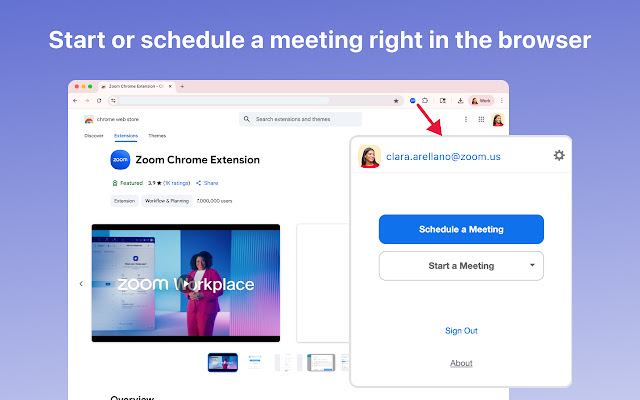
Task: Select the second screenshot thumbnail
Action: tap(255, 362)
